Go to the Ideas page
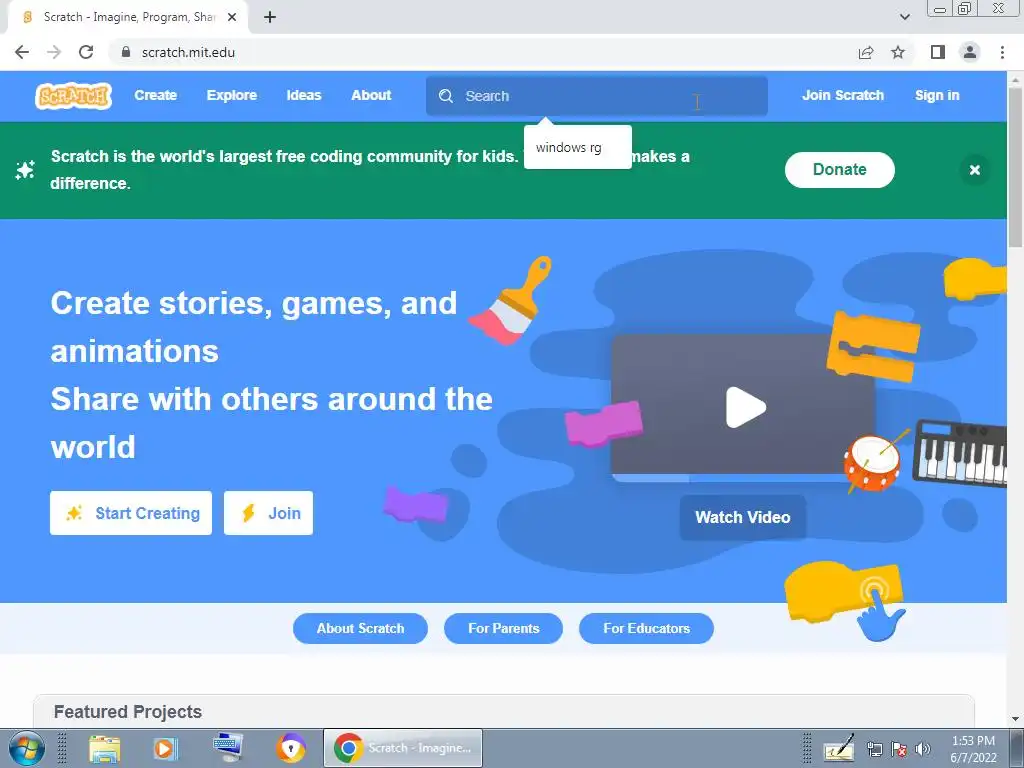The height and width of the screenshot is (768, 1024). click(304, 95)
